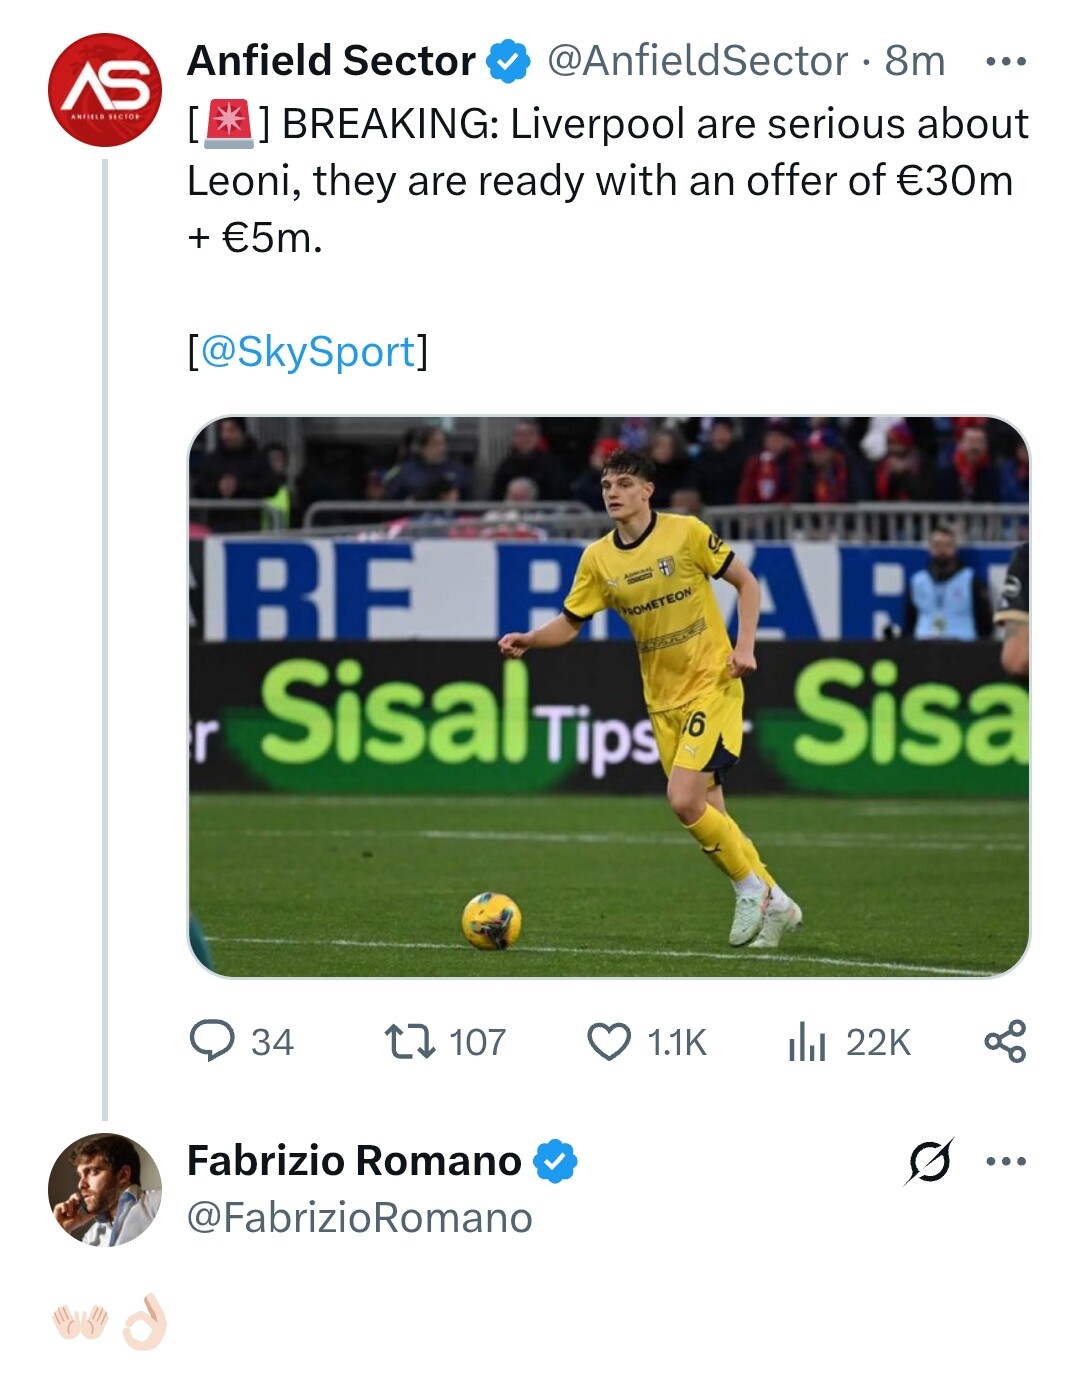Screen dimensions: 1080x1384
Task: Click Anfield Sector's blue verified badge
Action: pyautogui.click(x=509, y=62)
